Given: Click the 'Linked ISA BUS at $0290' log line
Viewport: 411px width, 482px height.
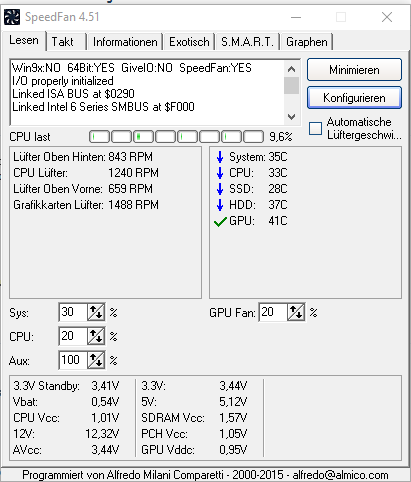Looking at the screenshot, I should click(73, 94).
